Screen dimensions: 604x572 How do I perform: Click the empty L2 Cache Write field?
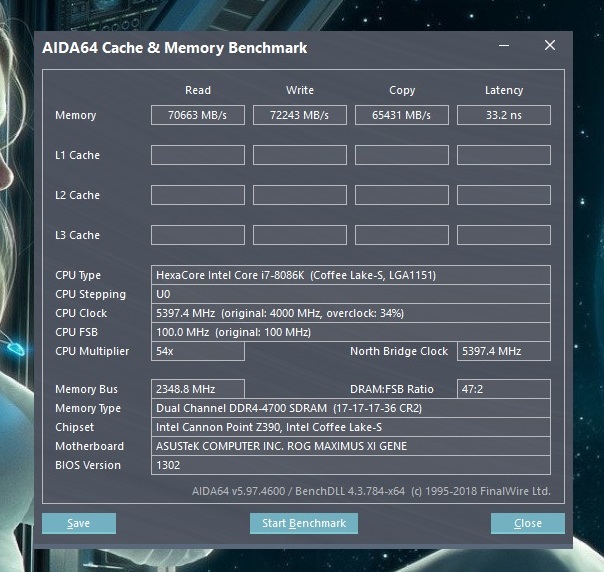300,195
